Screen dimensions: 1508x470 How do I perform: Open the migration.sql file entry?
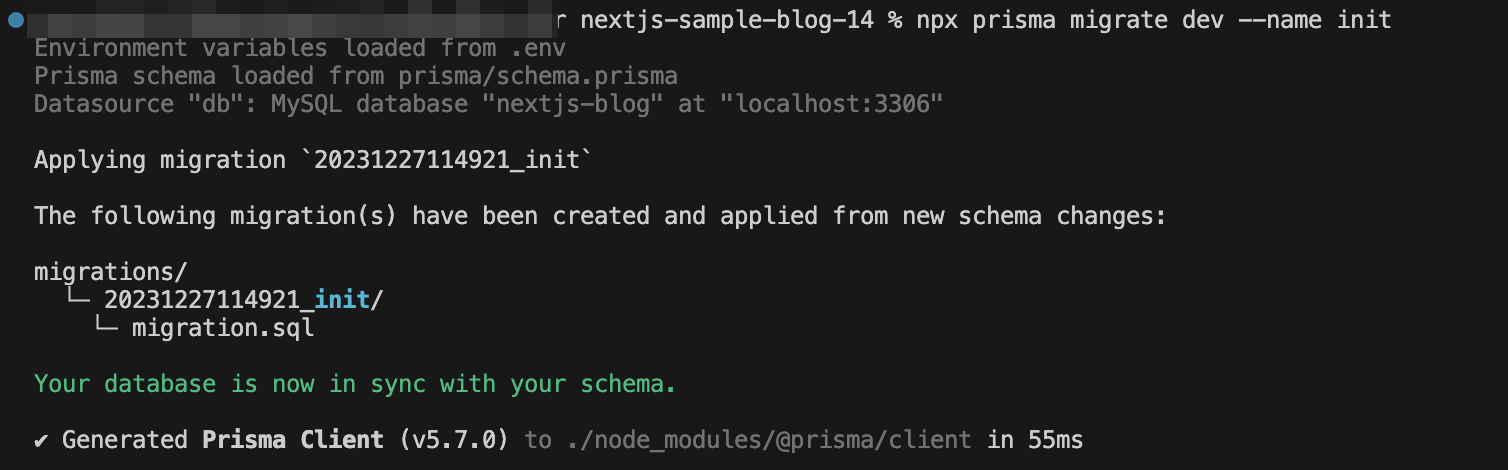pos(223,328)
